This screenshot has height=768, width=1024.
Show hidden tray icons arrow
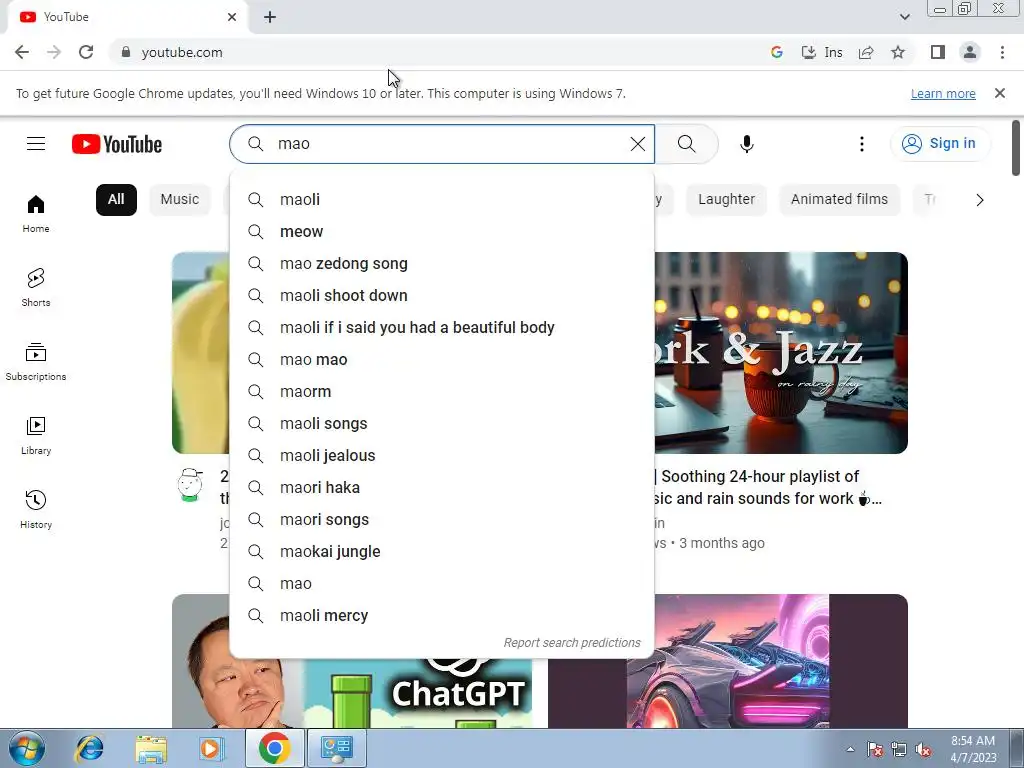[x=850, y=749]
